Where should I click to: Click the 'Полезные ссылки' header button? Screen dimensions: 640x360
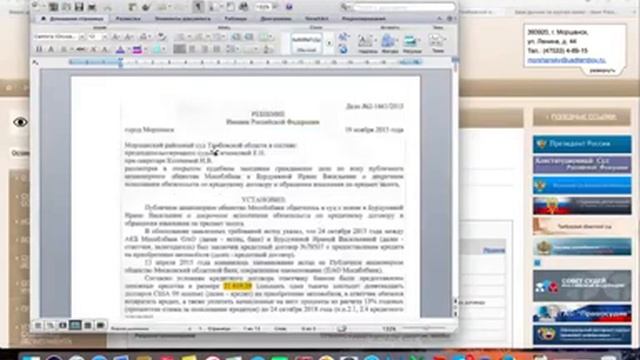(x=582, y=117)
